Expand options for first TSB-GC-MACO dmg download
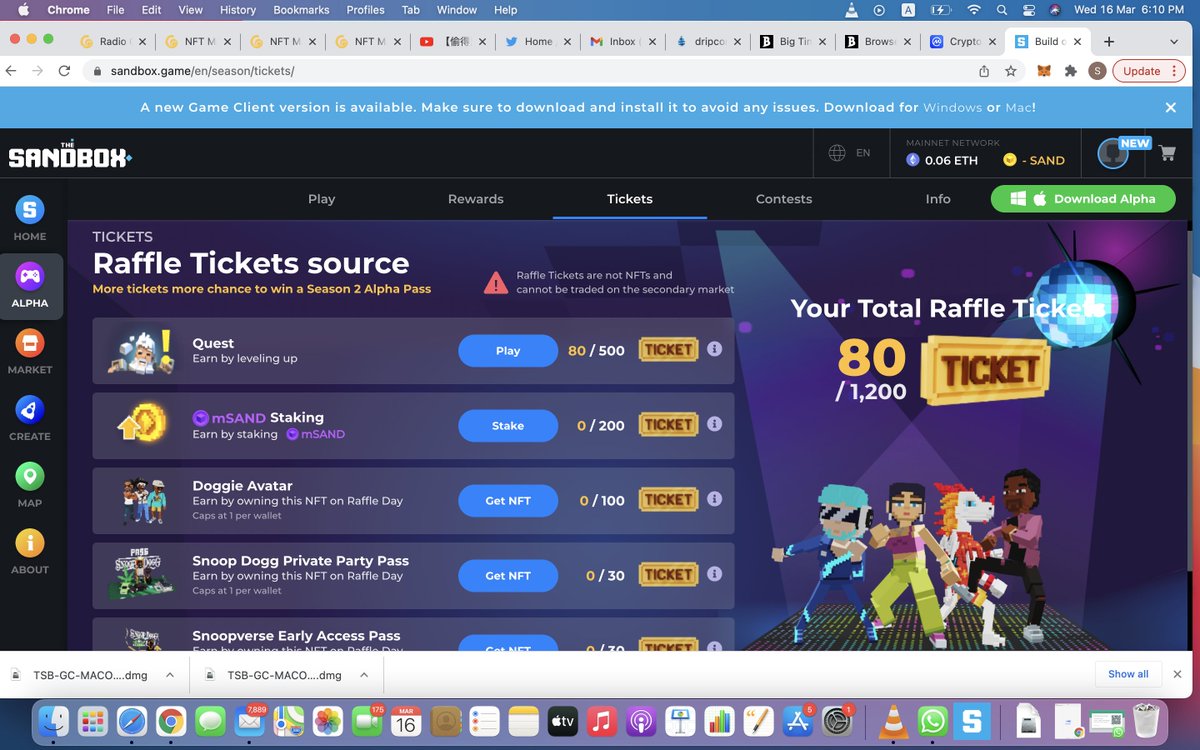This screenshot has width=1200, height=750. point(170,675)
